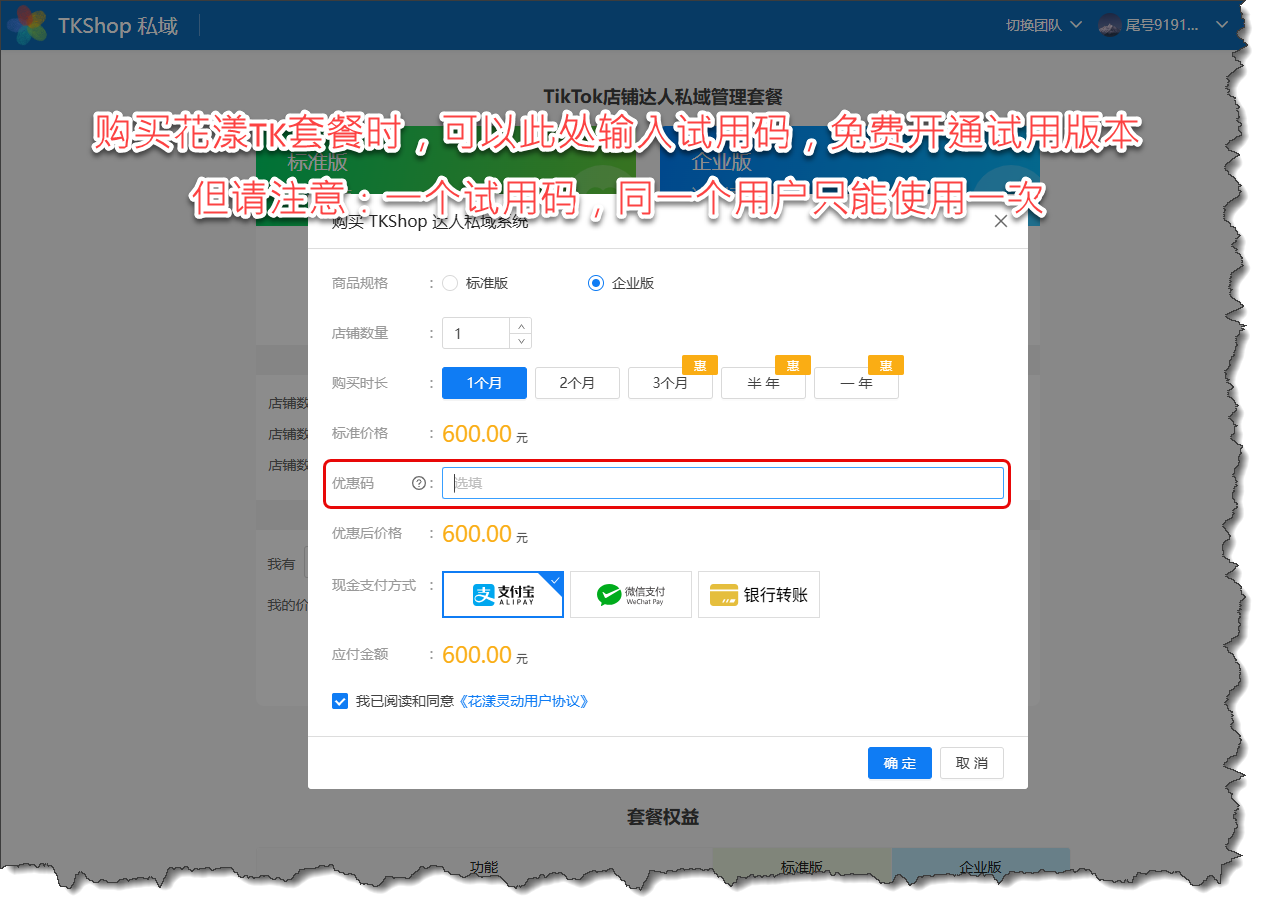The image size is (1268, 911).
Task: Increase 店铺数量 with the up arrow
Action: [x=520, y=325]
